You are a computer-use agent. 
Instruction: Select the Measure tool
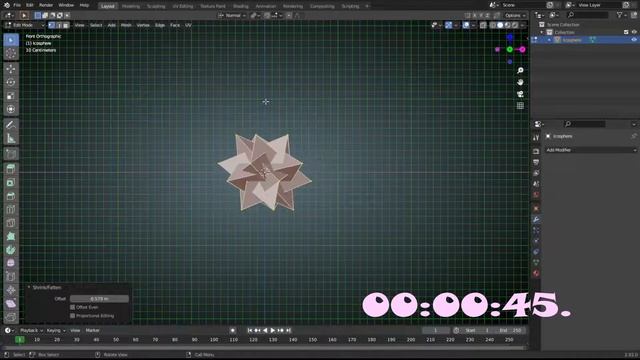tap(11, 139)
